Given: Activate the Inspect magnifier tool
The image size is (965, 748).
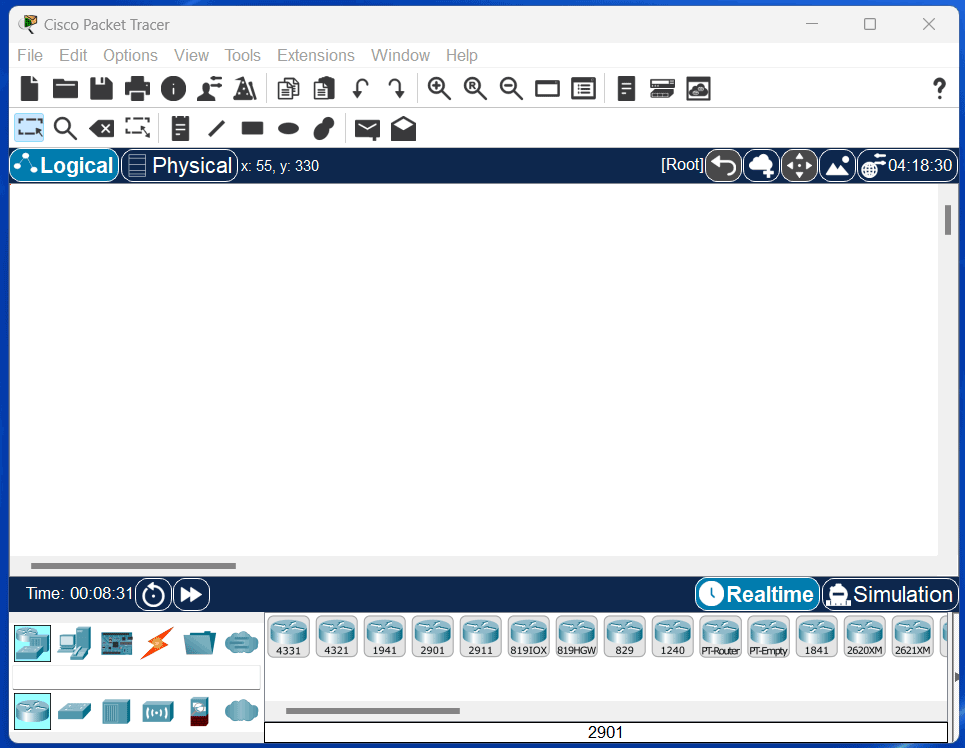Looking at the screenshot, I should (65, 129).
